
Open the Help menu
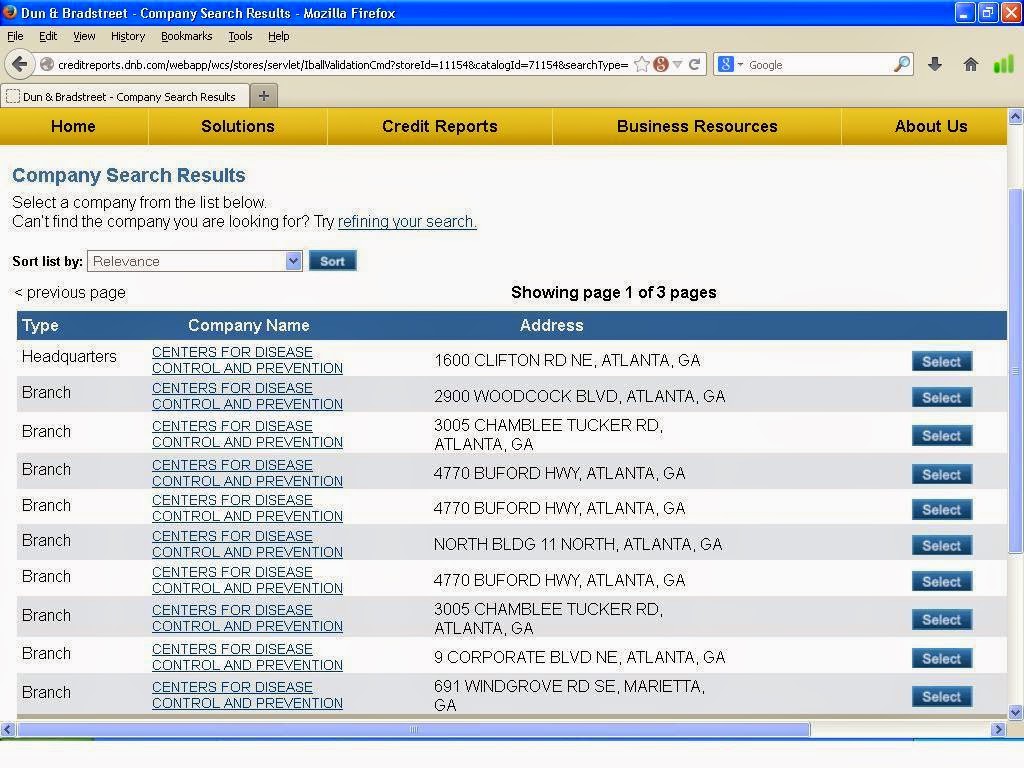pyautogui.click(x=279, y=36)
